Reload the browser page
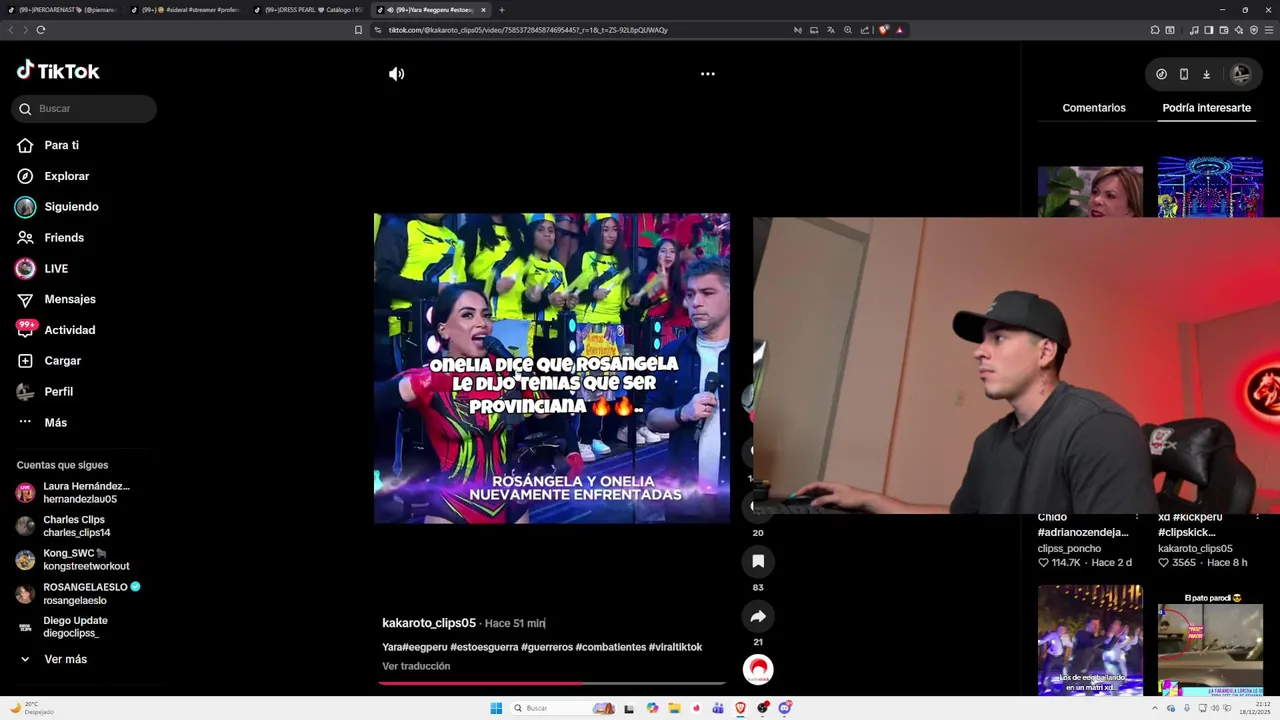Viewport: 1280px width, 720px height. 41,30
